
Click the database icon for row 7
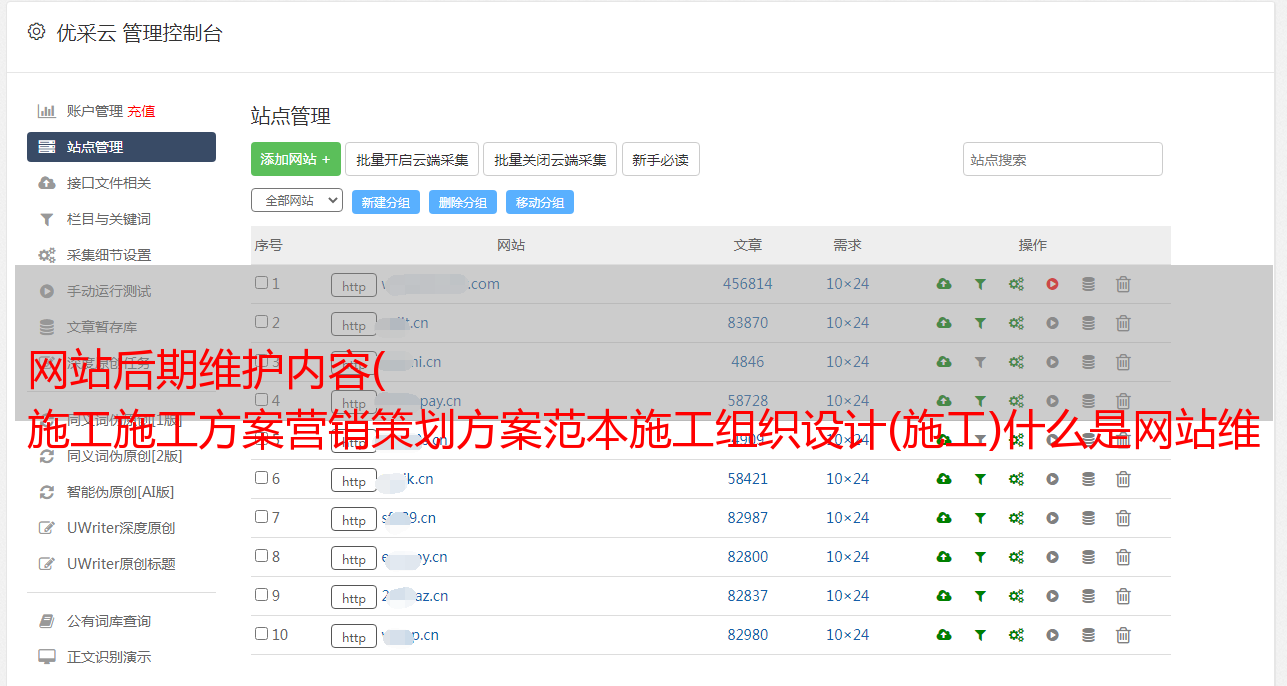(x=1088, y=518)
